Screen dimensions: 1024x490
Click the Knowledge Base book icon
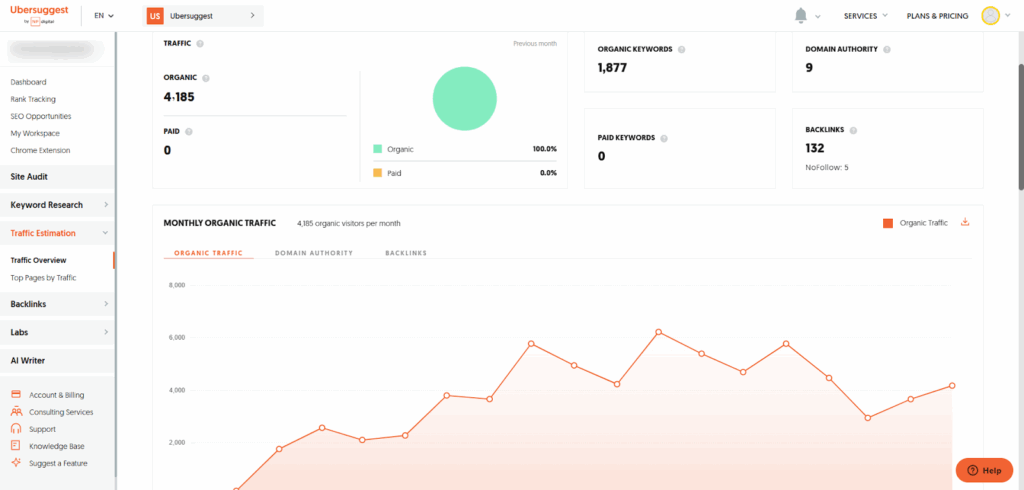tap(16, 446)
